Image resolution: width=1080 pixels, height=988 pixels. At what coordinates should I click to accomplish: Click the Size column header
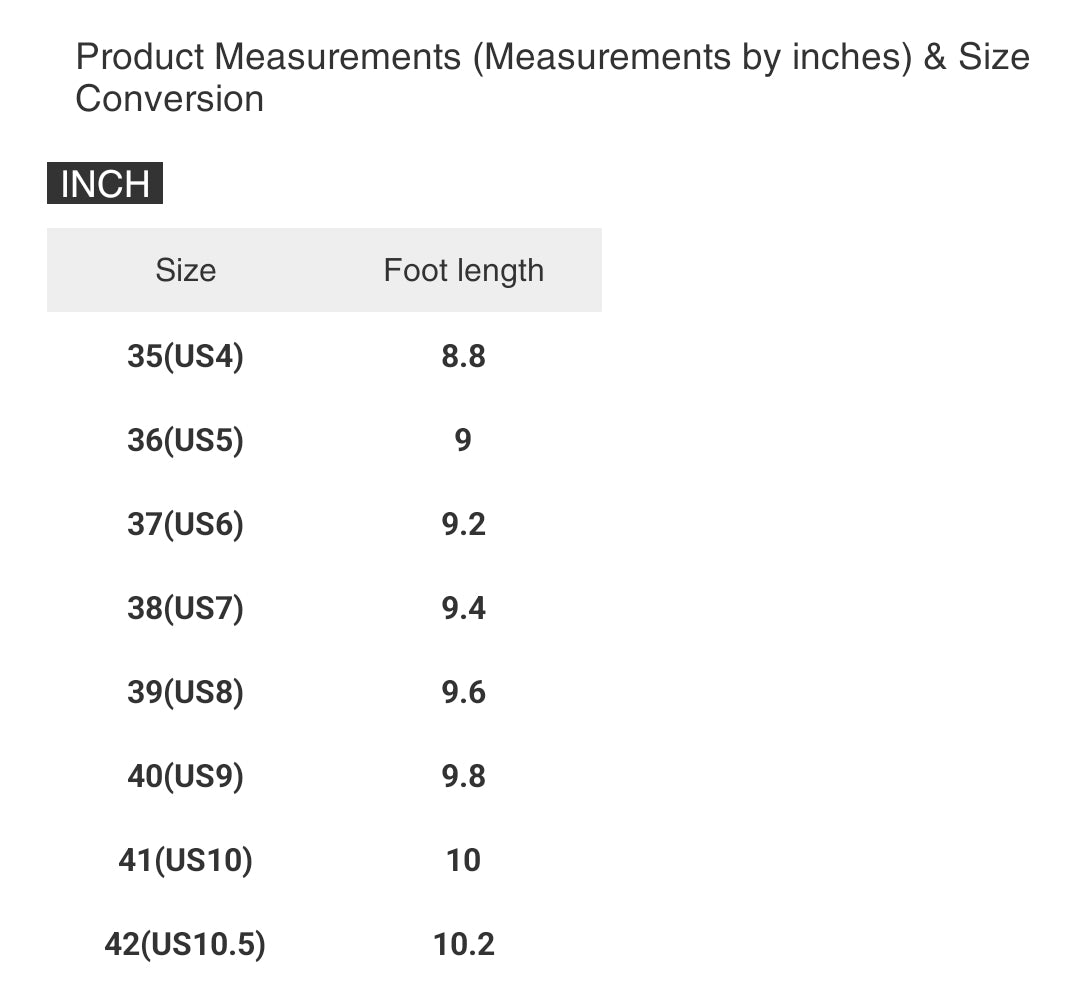(185, 270)
